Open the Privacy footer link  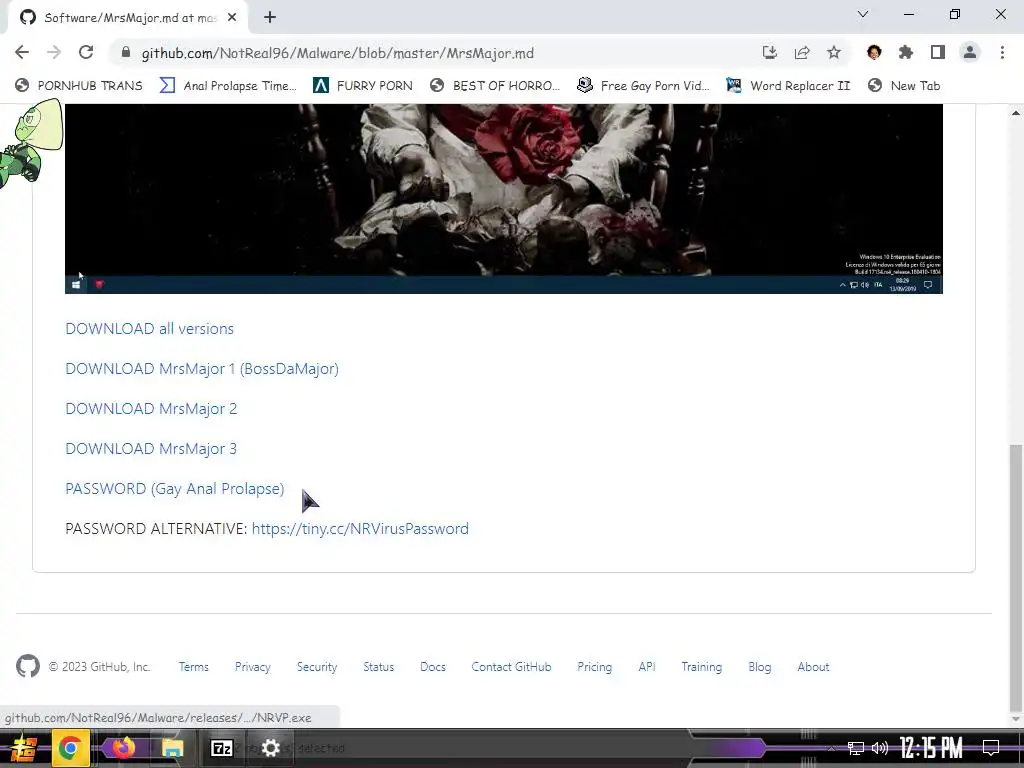coord(253,667)
